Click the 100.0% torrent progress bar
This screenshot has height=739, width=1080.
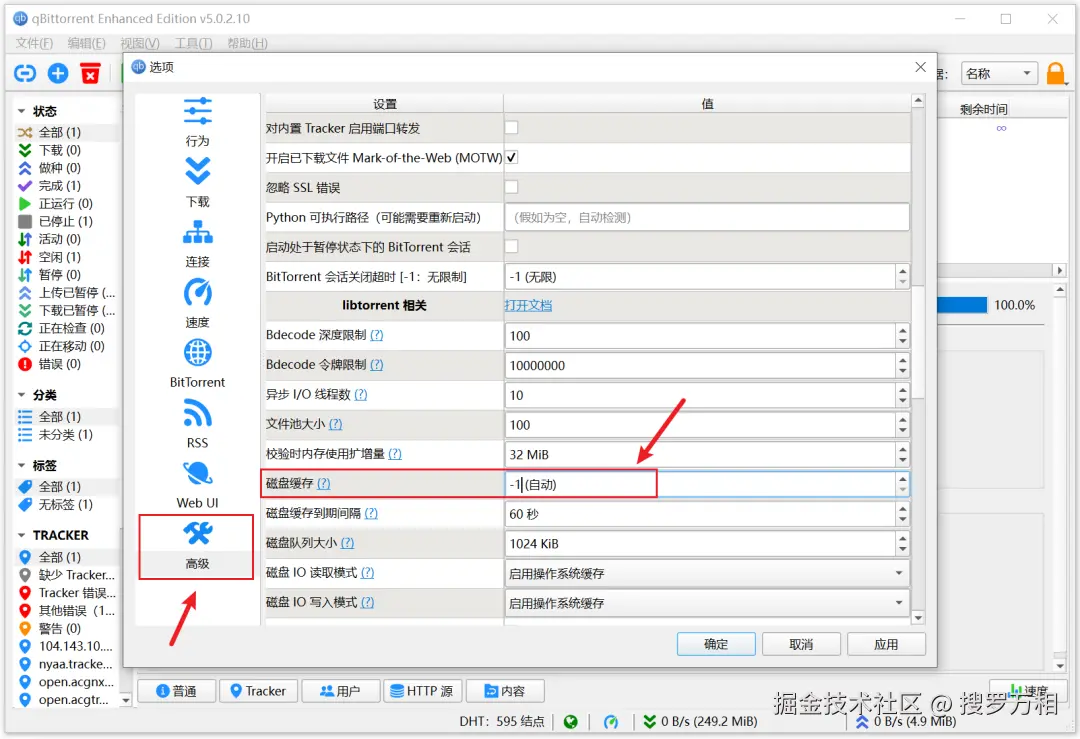[962, 305]
